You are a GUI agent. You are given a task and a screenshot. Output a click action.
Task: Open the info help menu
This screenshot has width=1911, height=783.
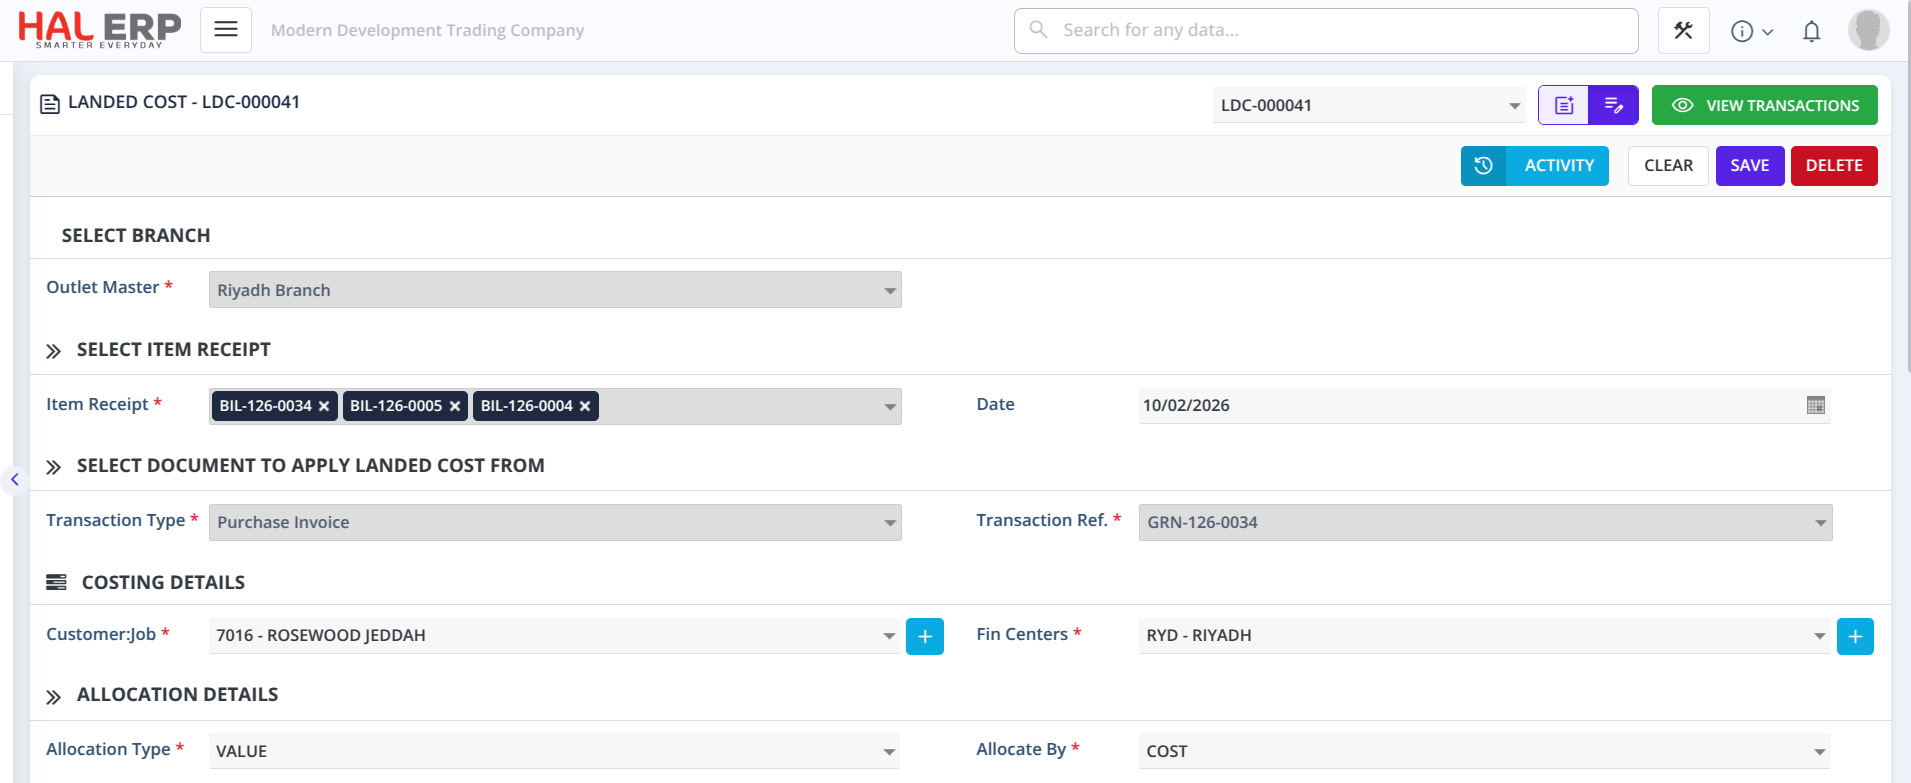[x=1751, y=32]
